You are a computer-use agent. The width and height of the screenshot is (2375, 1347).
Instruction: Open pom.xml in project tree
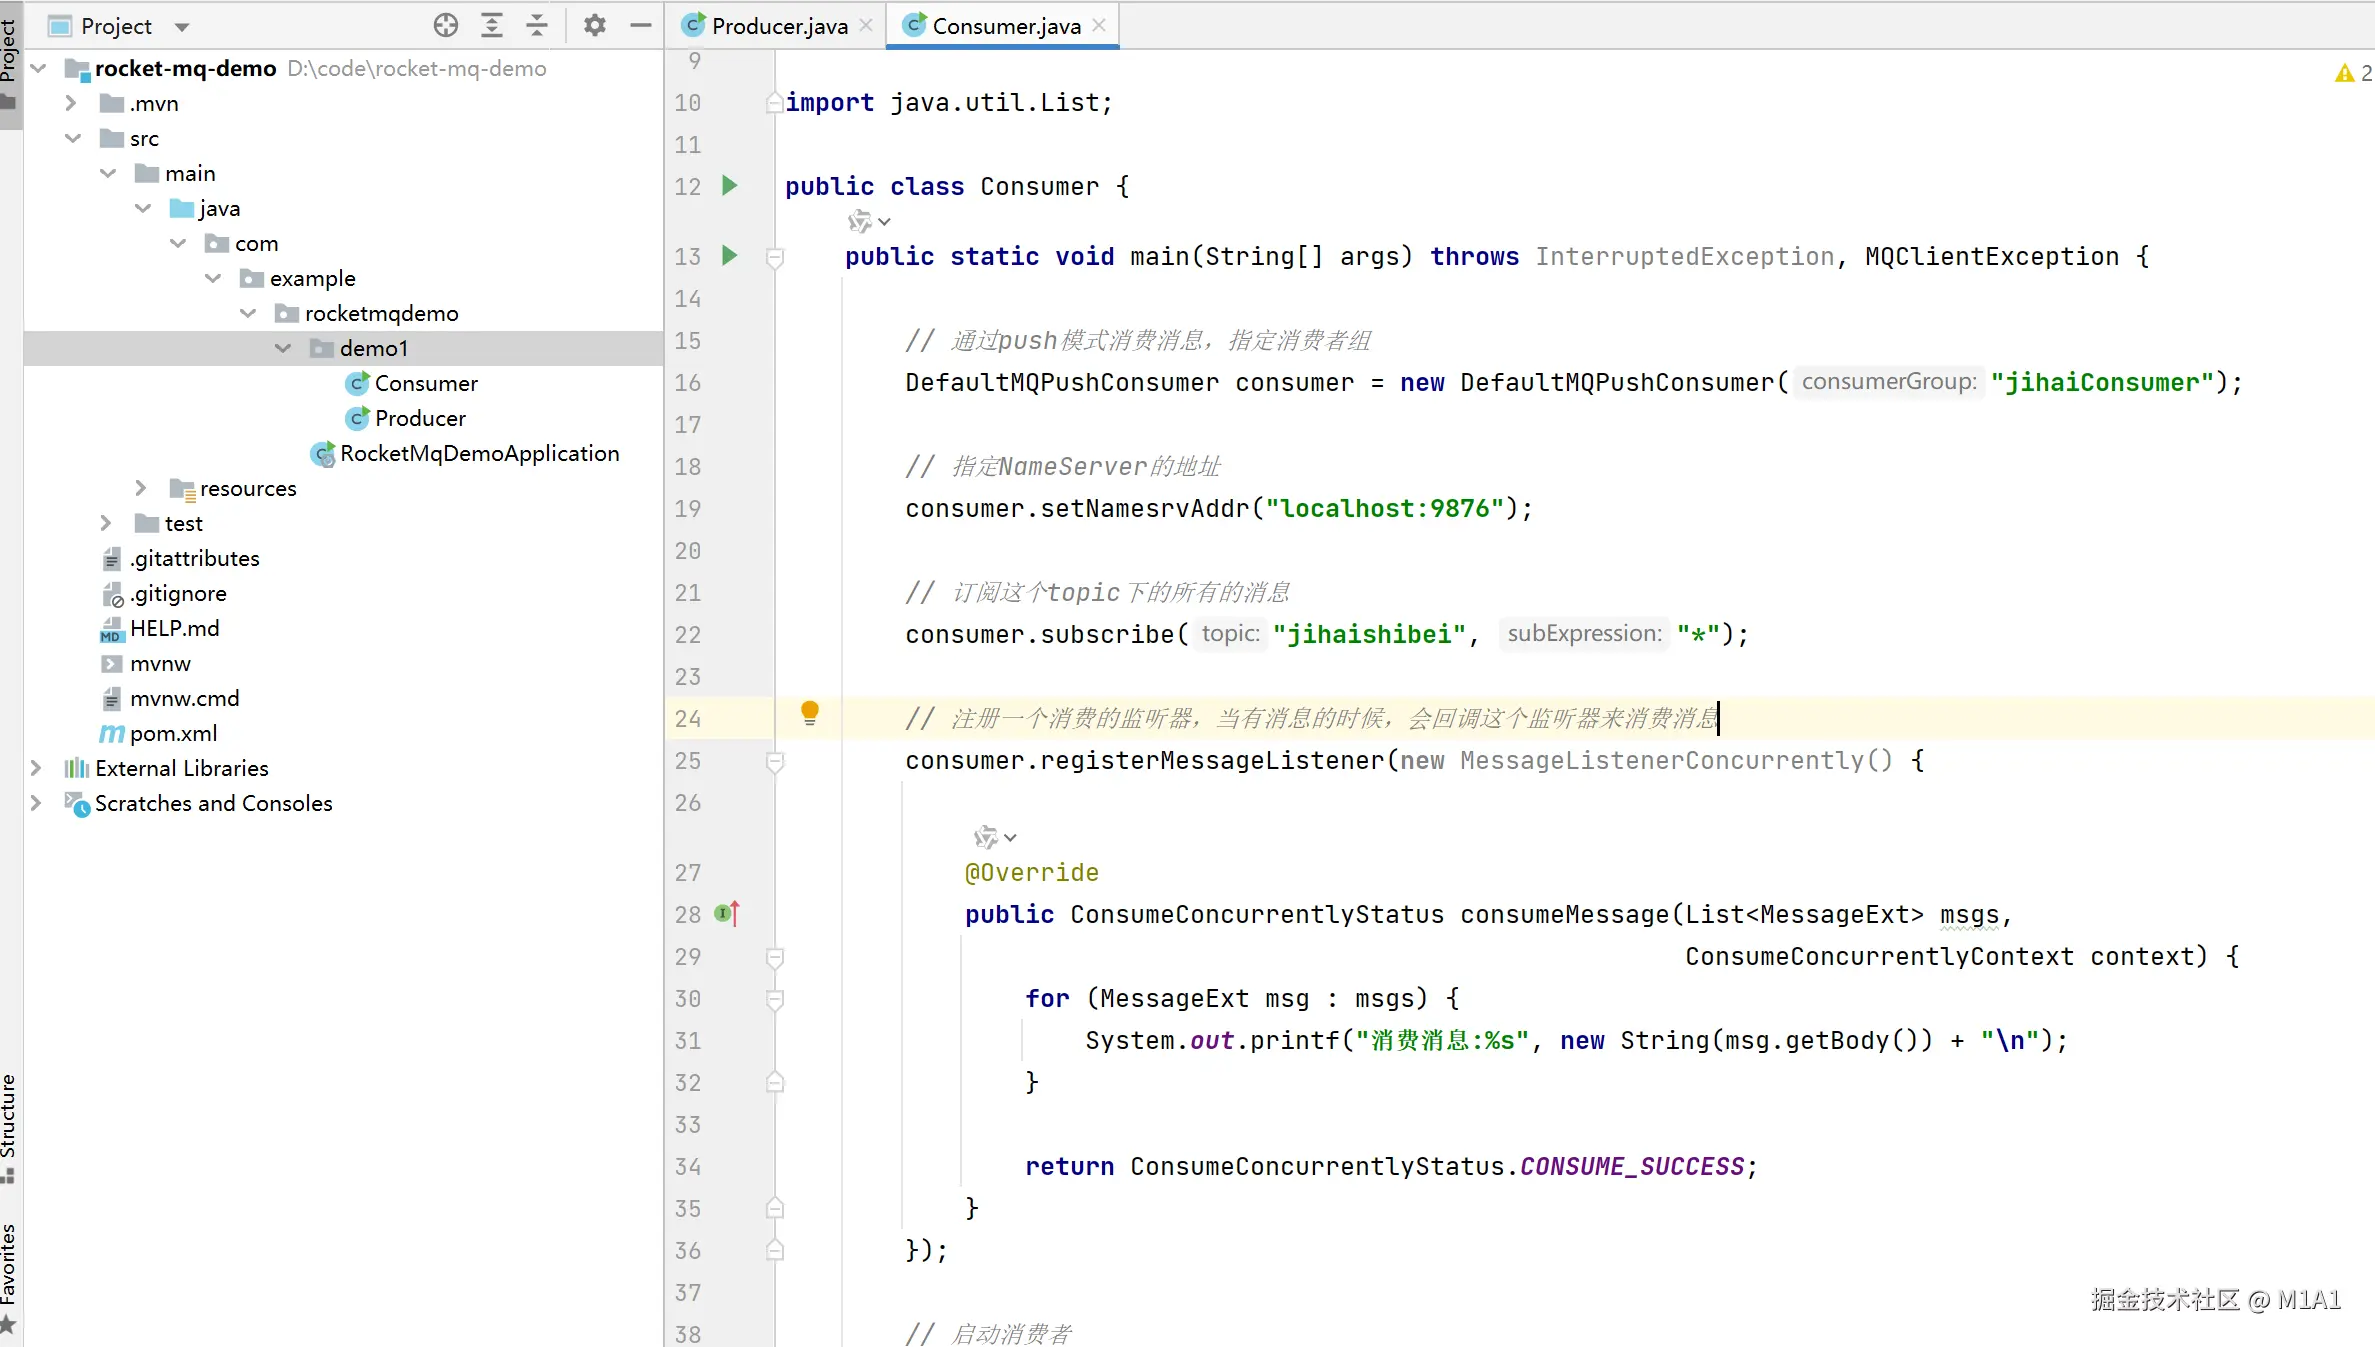[173, 733]
